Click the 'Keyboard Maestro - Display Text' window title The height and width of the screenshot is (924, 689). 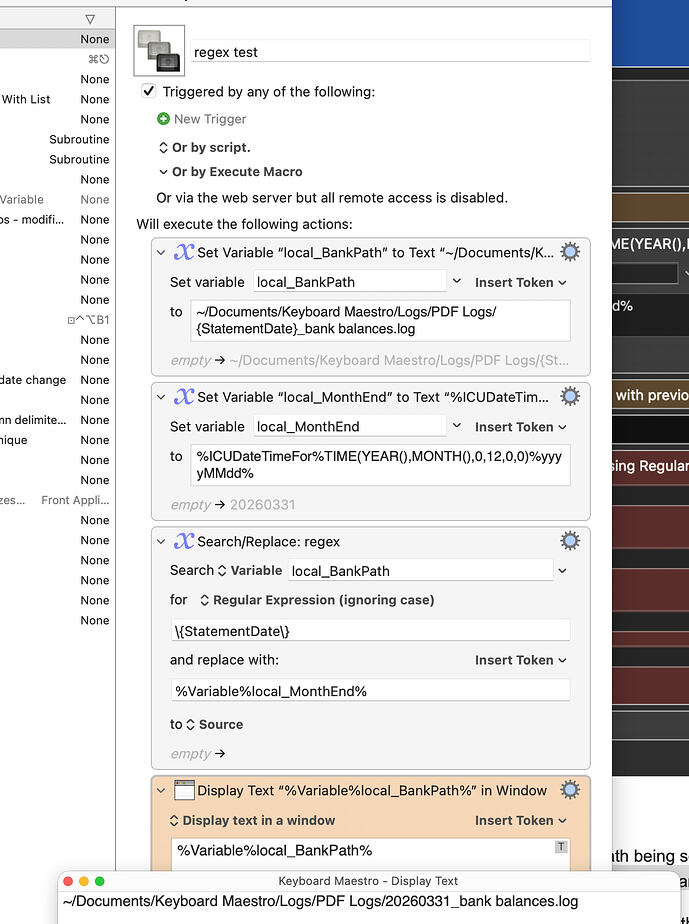(368, 881)
